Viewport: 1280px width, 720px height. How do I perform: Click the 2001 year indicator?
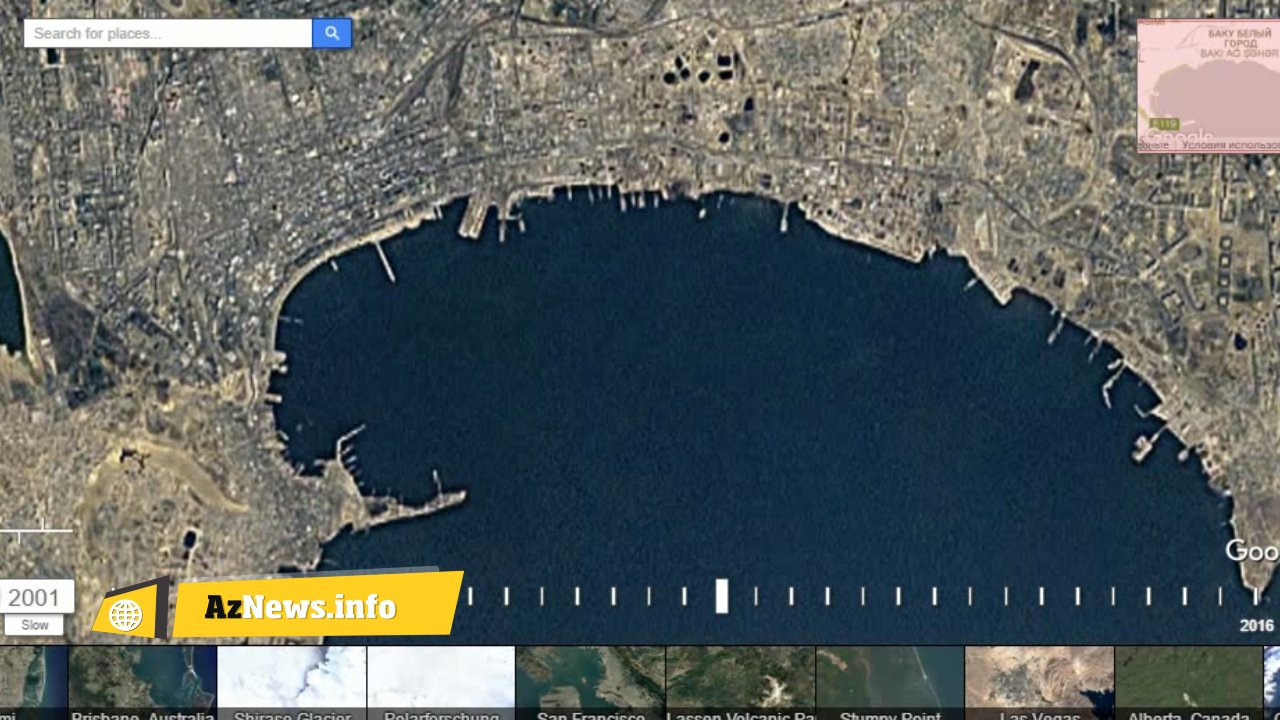pyautogui.click(x=35, y=598)
